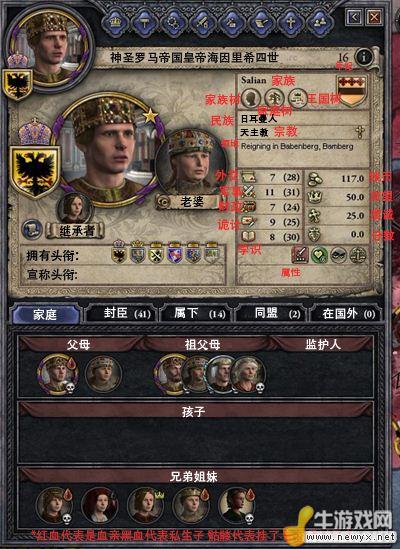Image resolution: width=400 pixels, height=549 pixels.
Task: Click the Salian dynasty coat of arms
Action: tap(351, 91)
